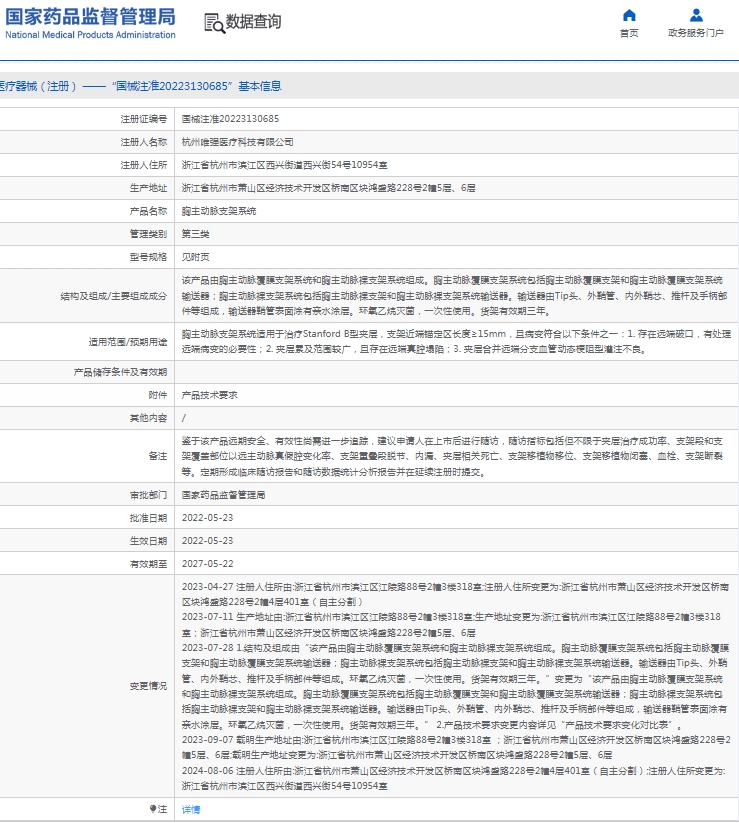
Task: Click the 首页 text link
Action: [629, 33]
